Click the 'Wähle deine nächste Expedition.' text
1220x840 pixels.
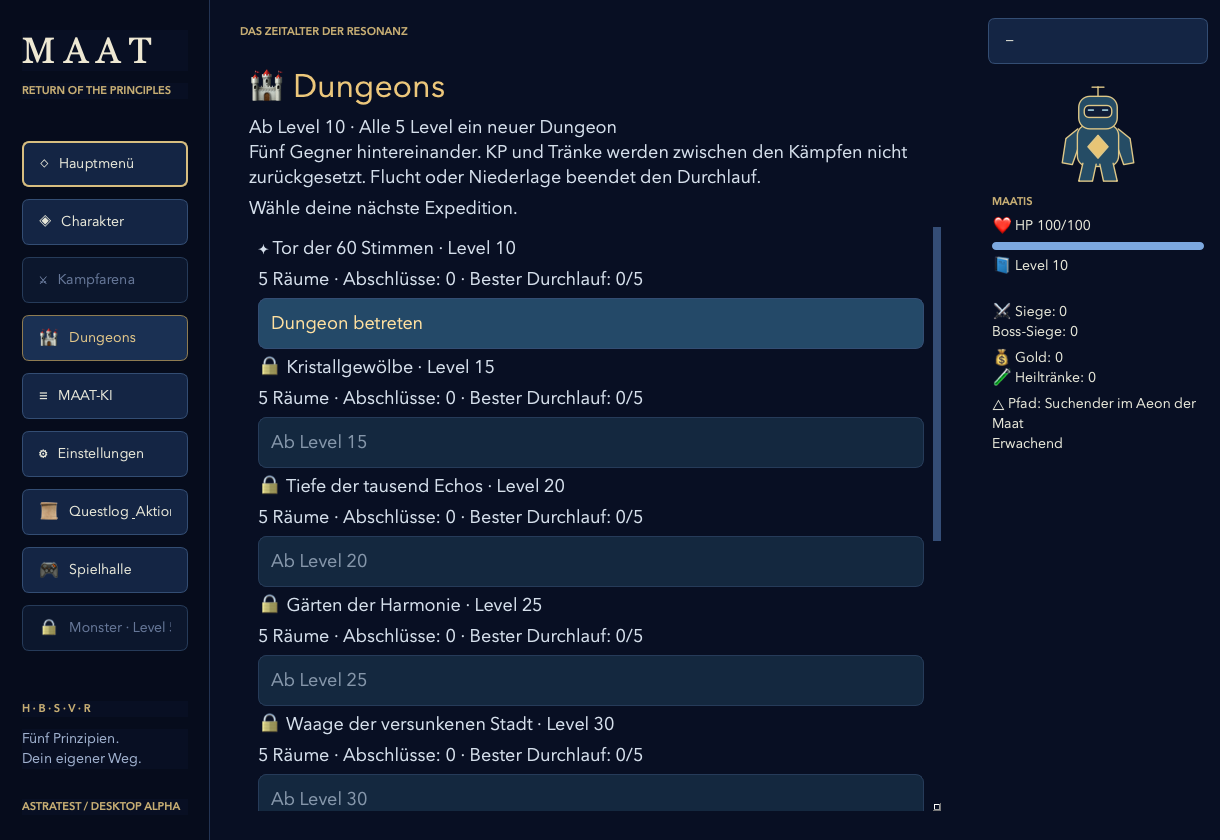tap(383, 209)
